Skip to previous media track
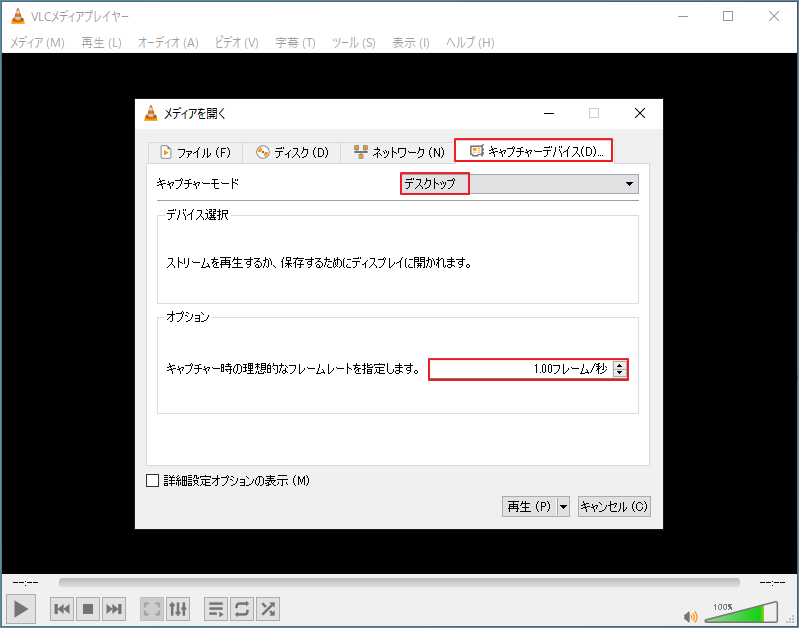 (x=62, y=609)
